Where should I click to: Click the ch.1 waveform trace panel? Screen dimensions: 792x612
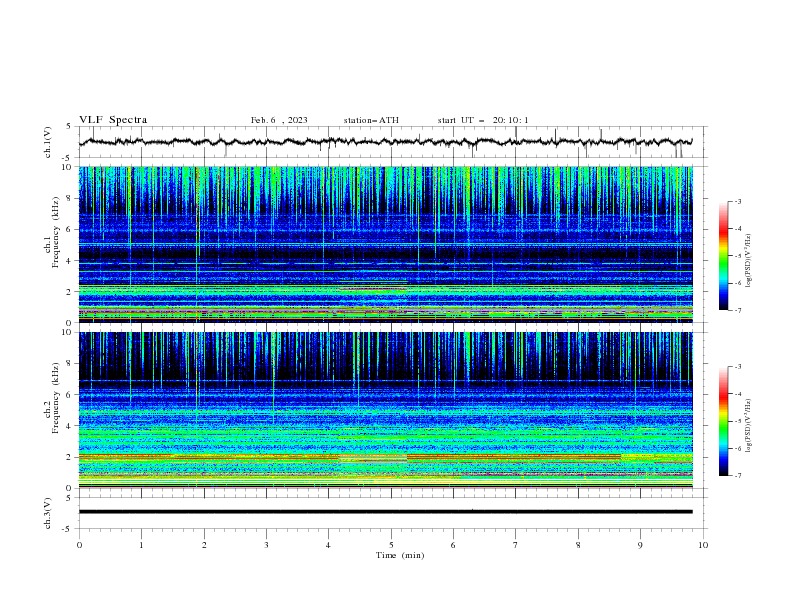point(393,142)
